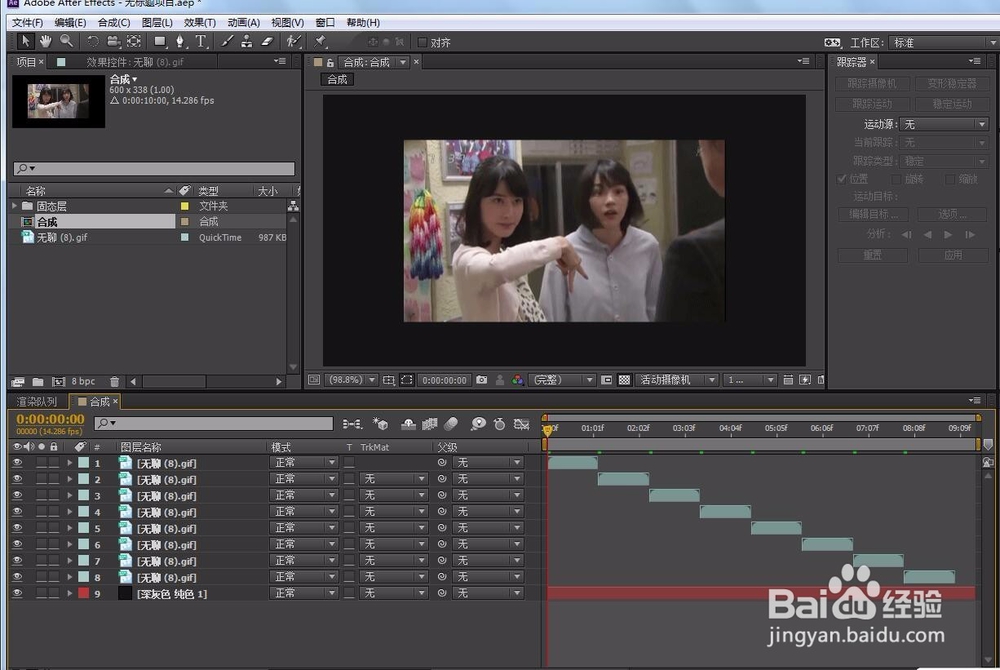Click the red label swatch of layer 9
Viewport: 1000px width, 670px height.
[x=84, y=593]
